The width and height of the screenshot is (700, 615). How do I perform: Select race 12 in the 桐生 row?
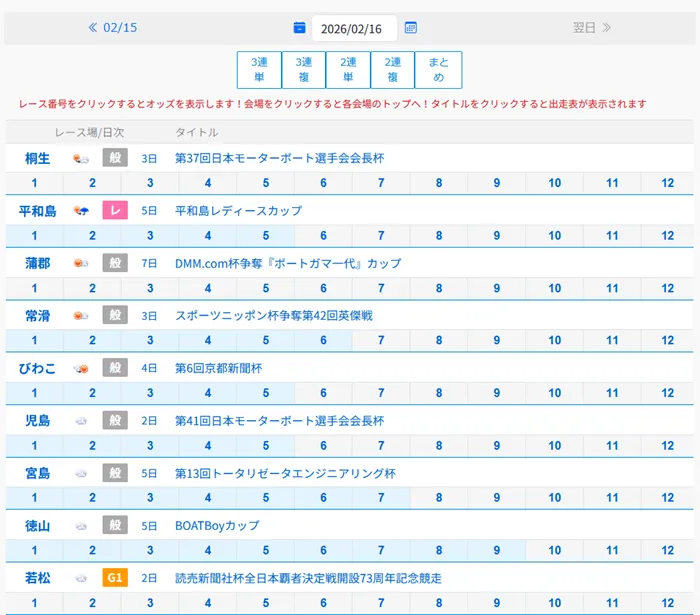tap(668, 183)
